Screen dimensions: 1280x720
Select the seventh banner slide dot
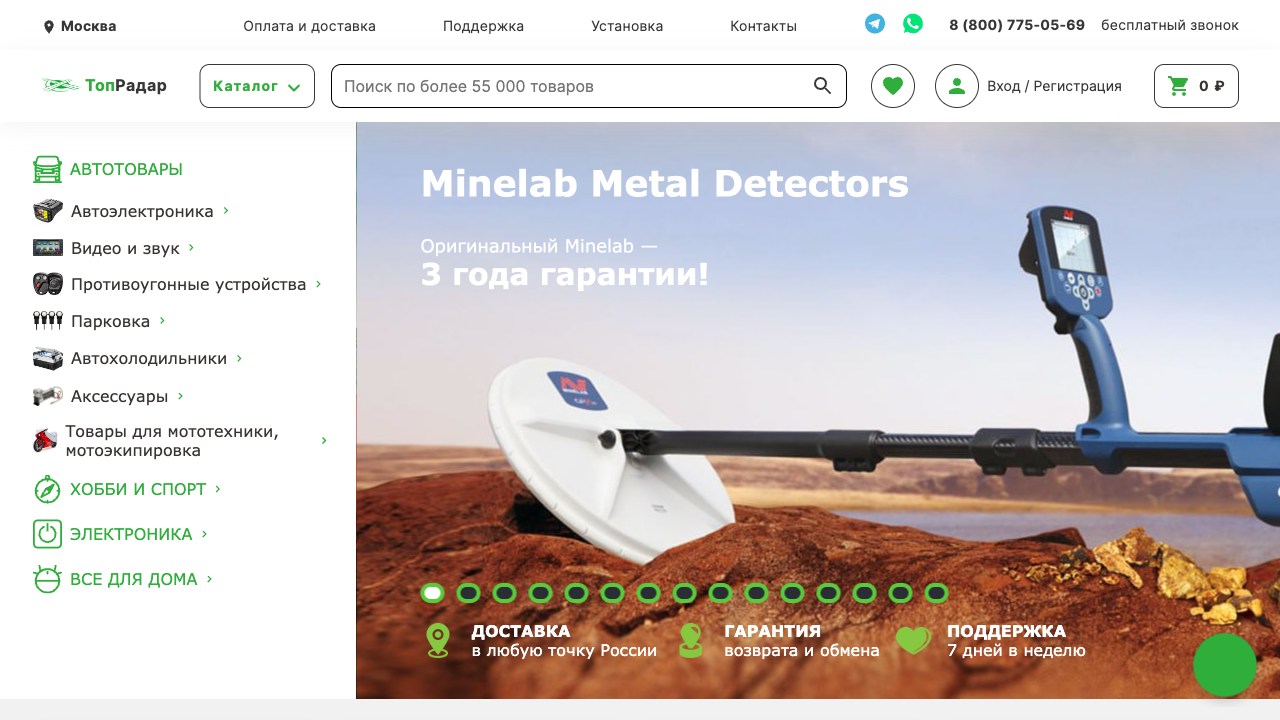pyautogui.click(x=648, y=593)
